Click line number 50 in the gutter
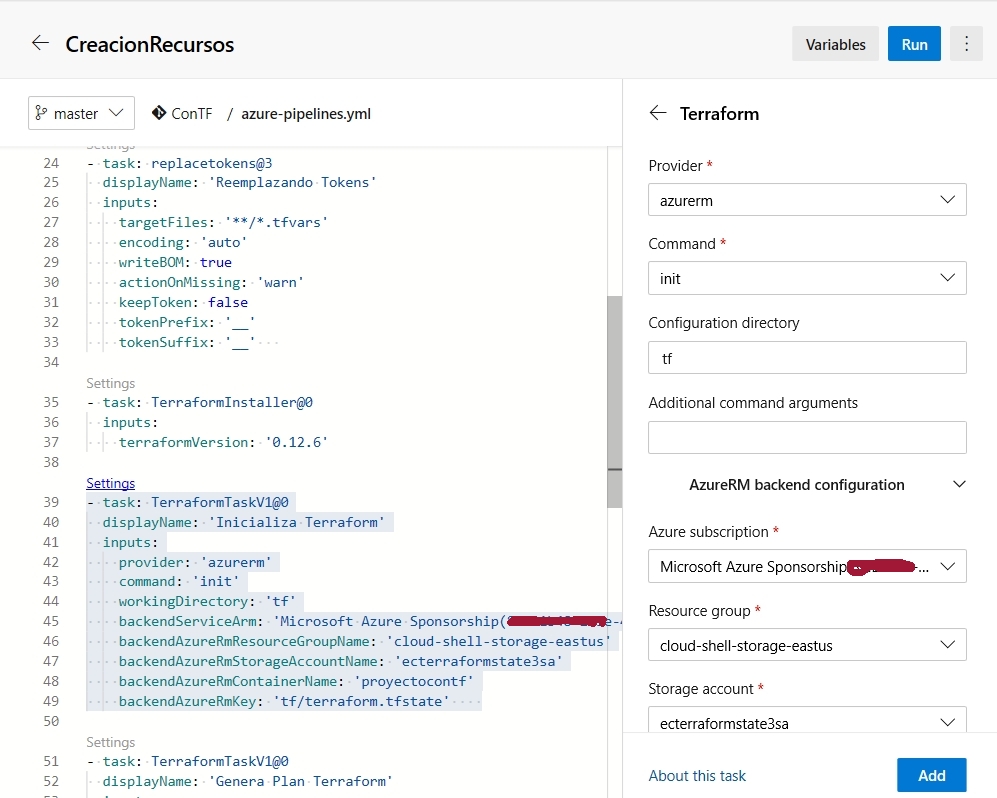Viewport: 997px width, 798px height. click(51, 721)
